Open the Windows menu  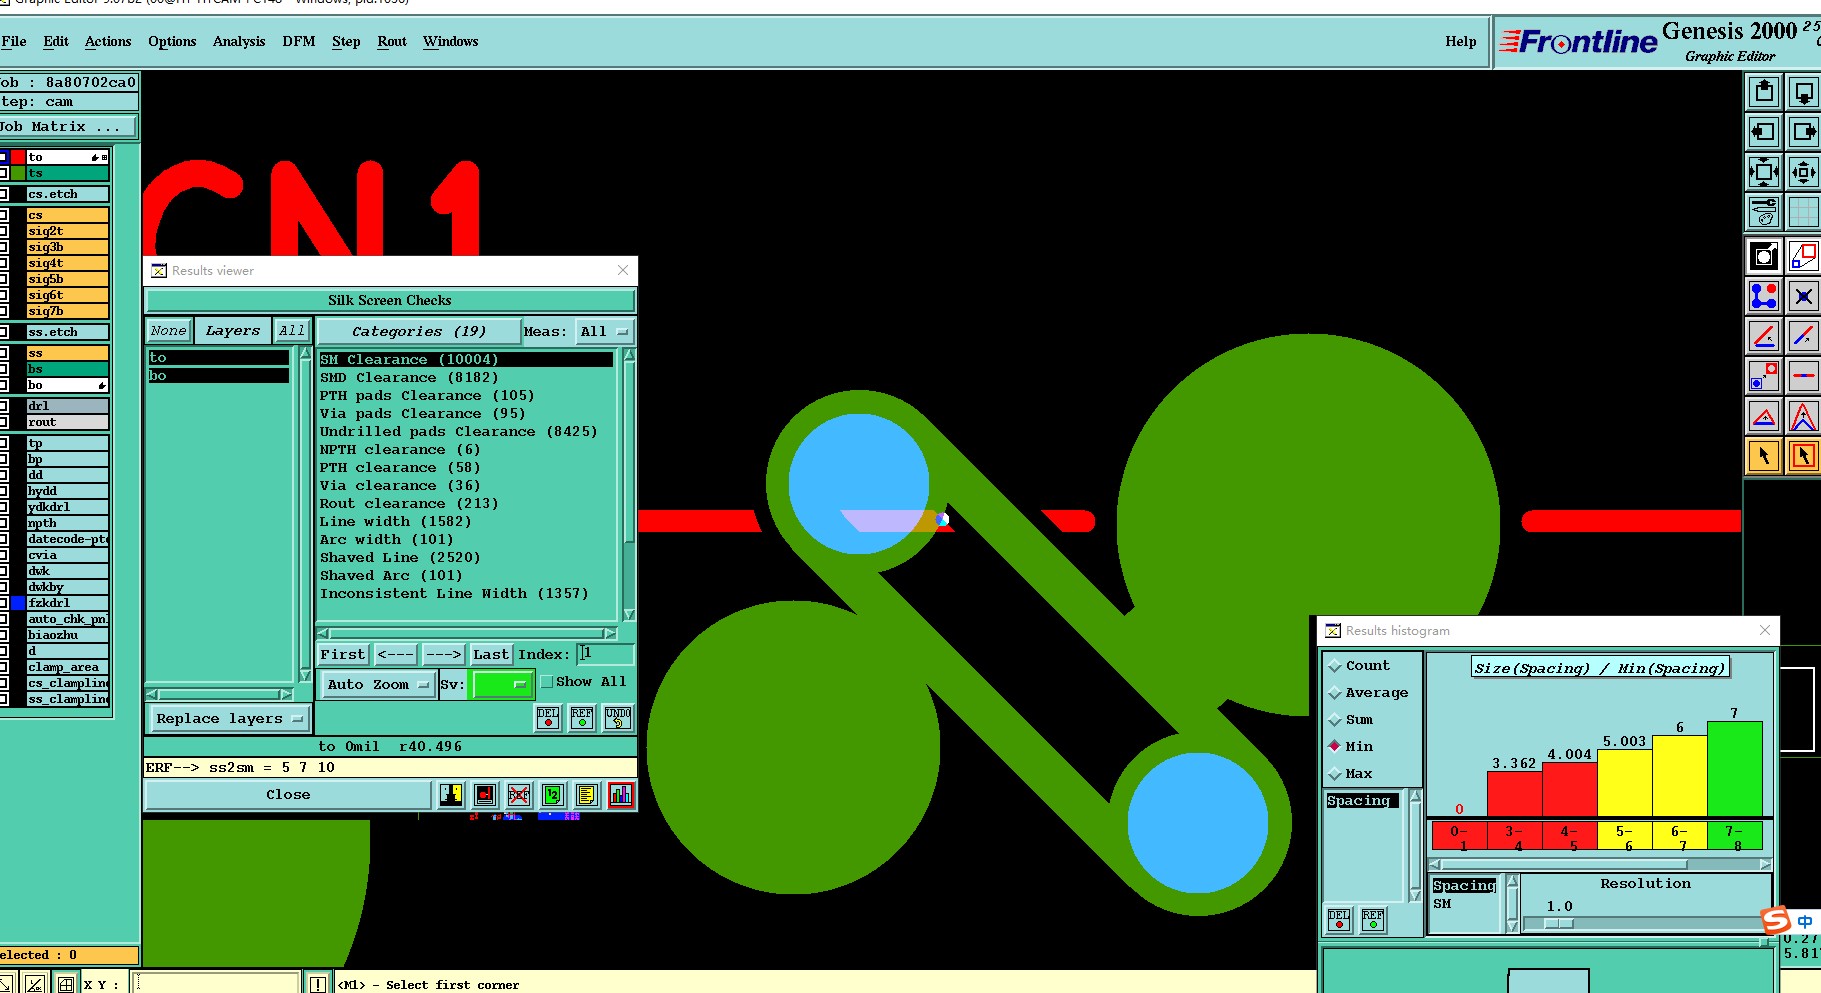pos(450,42)
